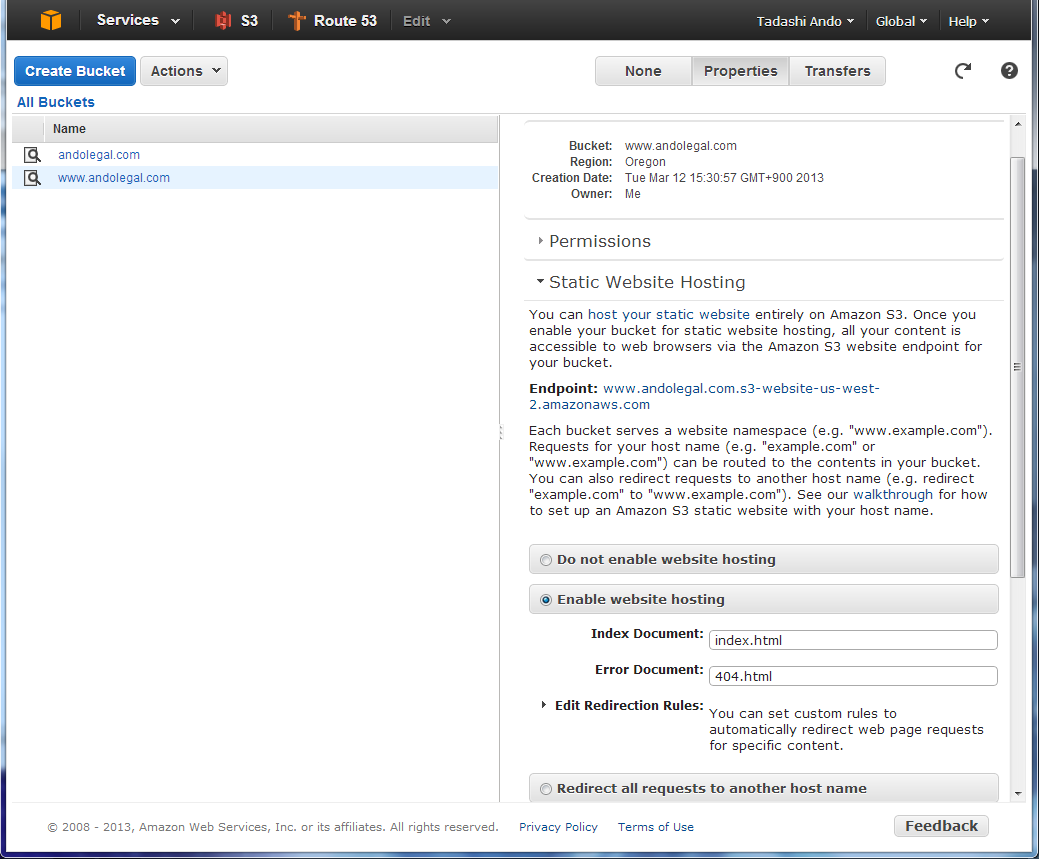Open the s3-website-us-west-2 endpoint link
The image size is (1039, 859).
704,396
